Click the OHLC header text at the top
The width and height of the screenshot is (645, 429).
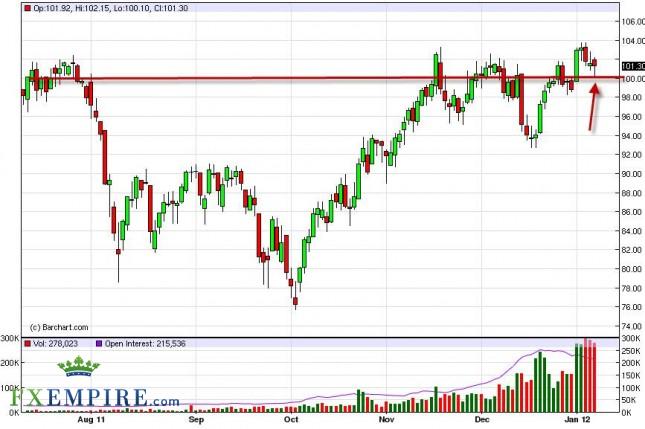point(110,8)
